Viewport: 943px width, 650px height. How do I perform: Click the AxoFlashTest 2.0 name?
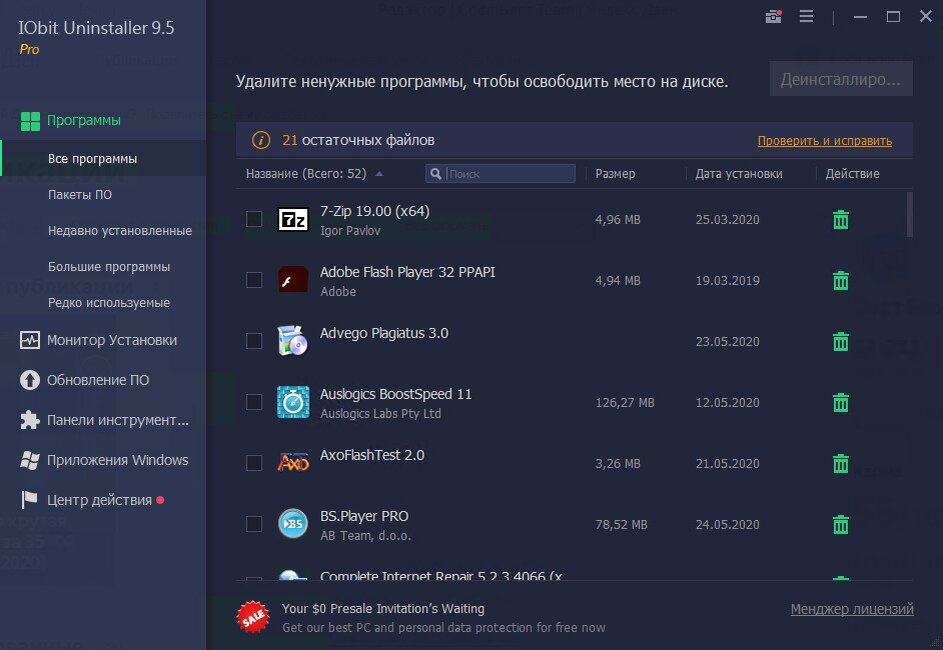[372, 455]
